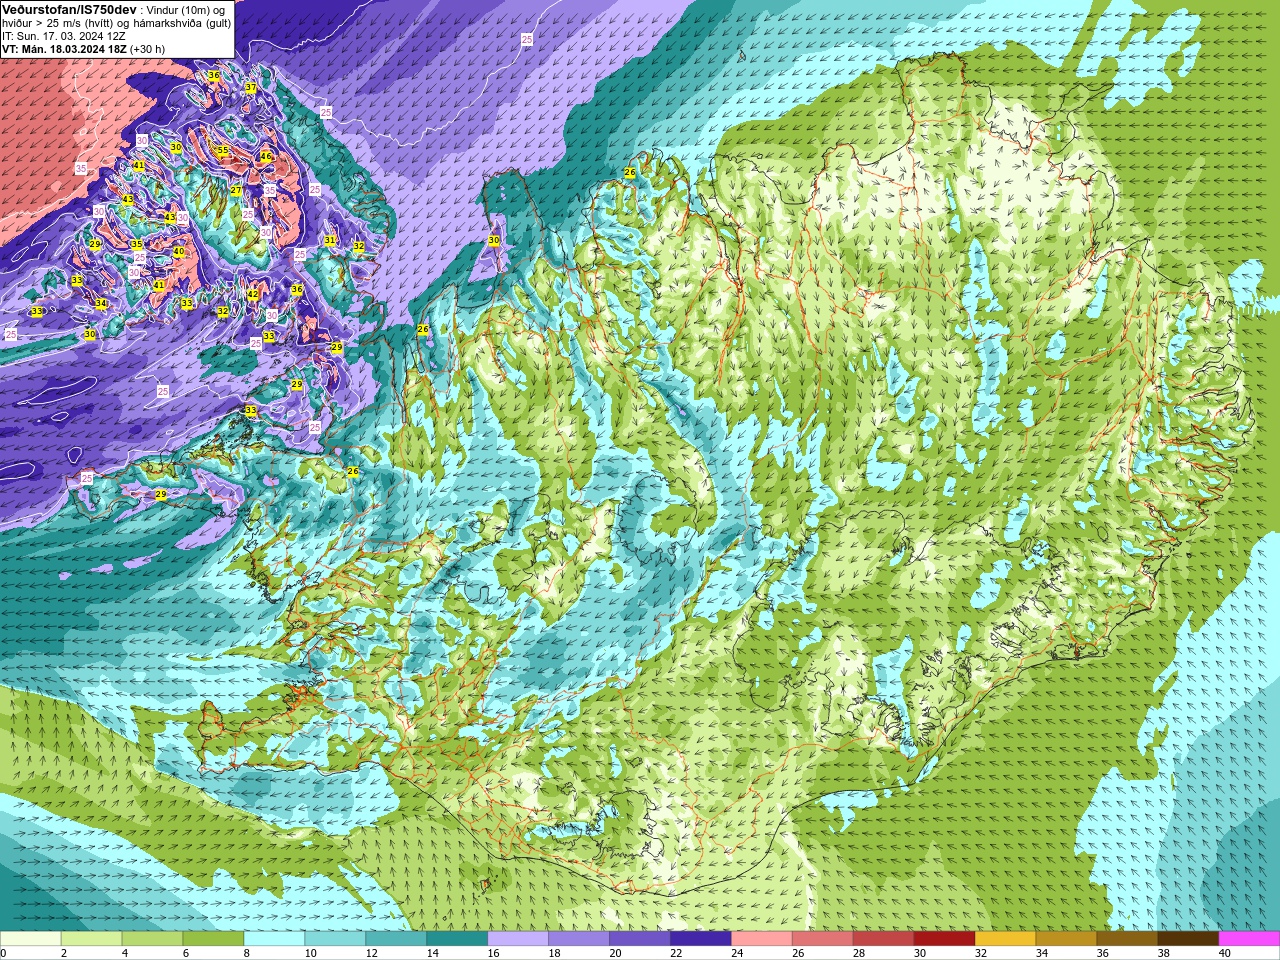Screen dimensions: 1280x960
Task: Click the legend scale number 8
Action: click(x=248, y=953)
